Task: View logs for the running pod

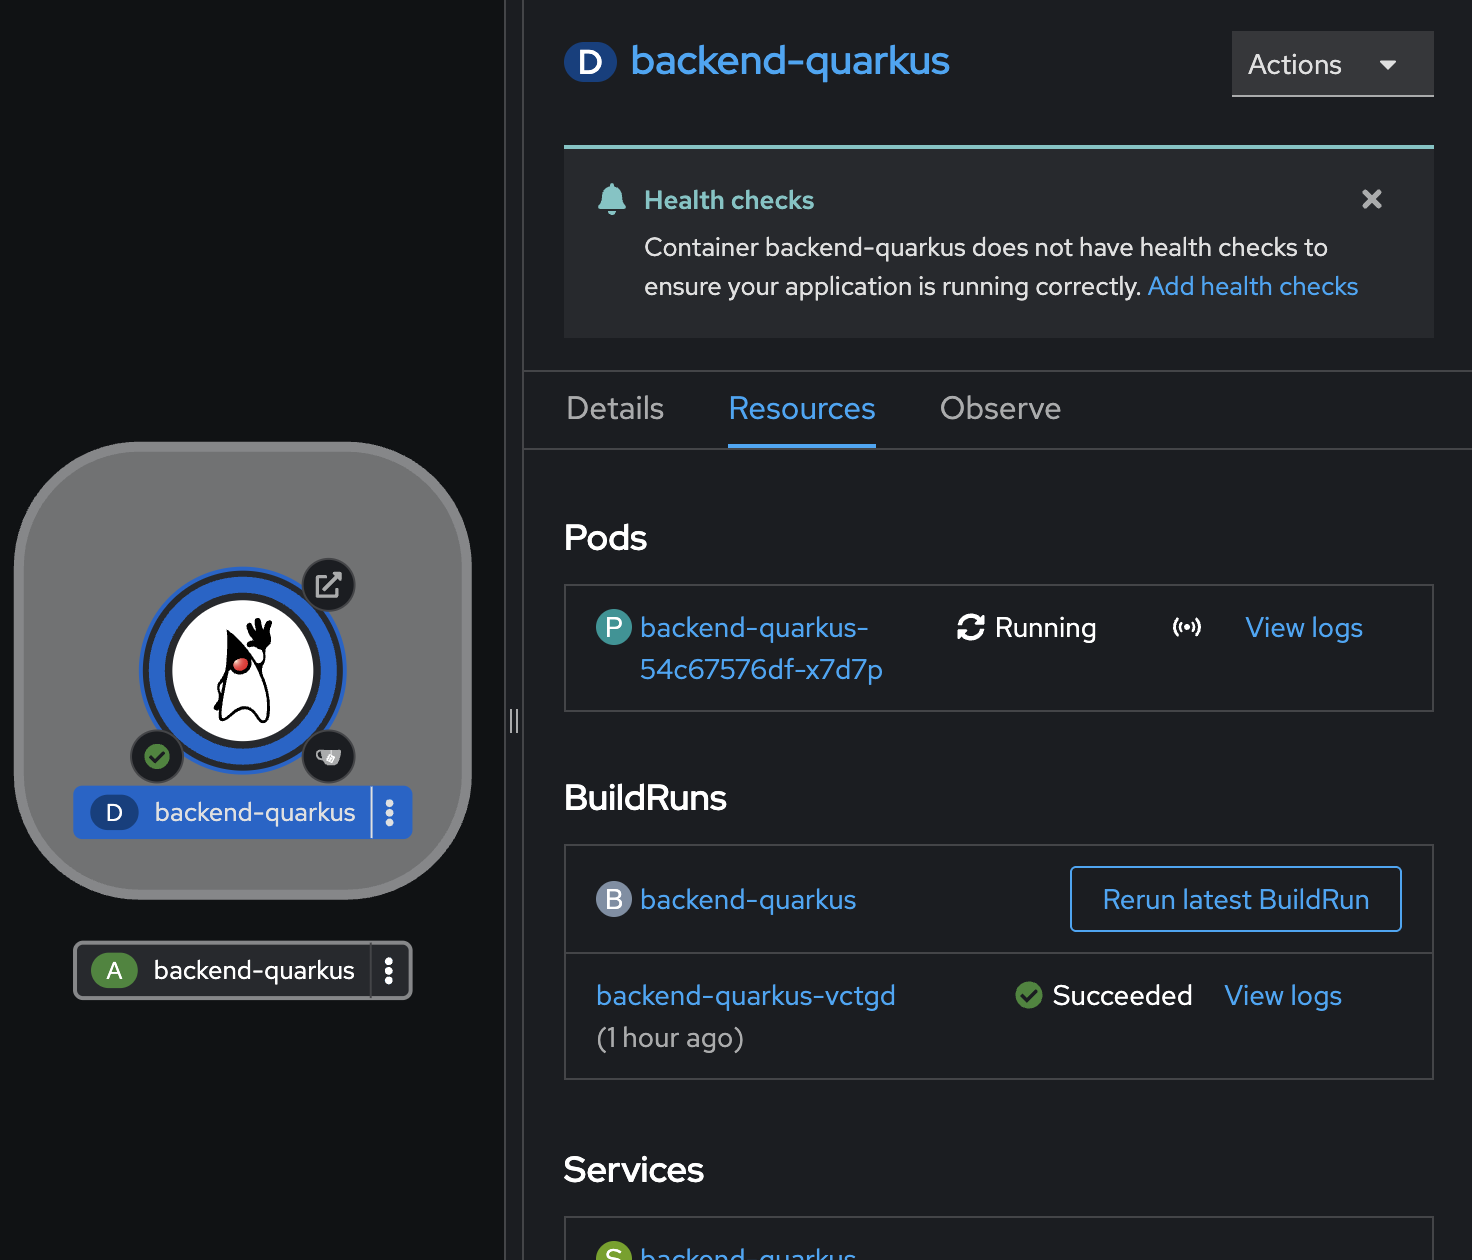Action: click(x=1304, y=628)
